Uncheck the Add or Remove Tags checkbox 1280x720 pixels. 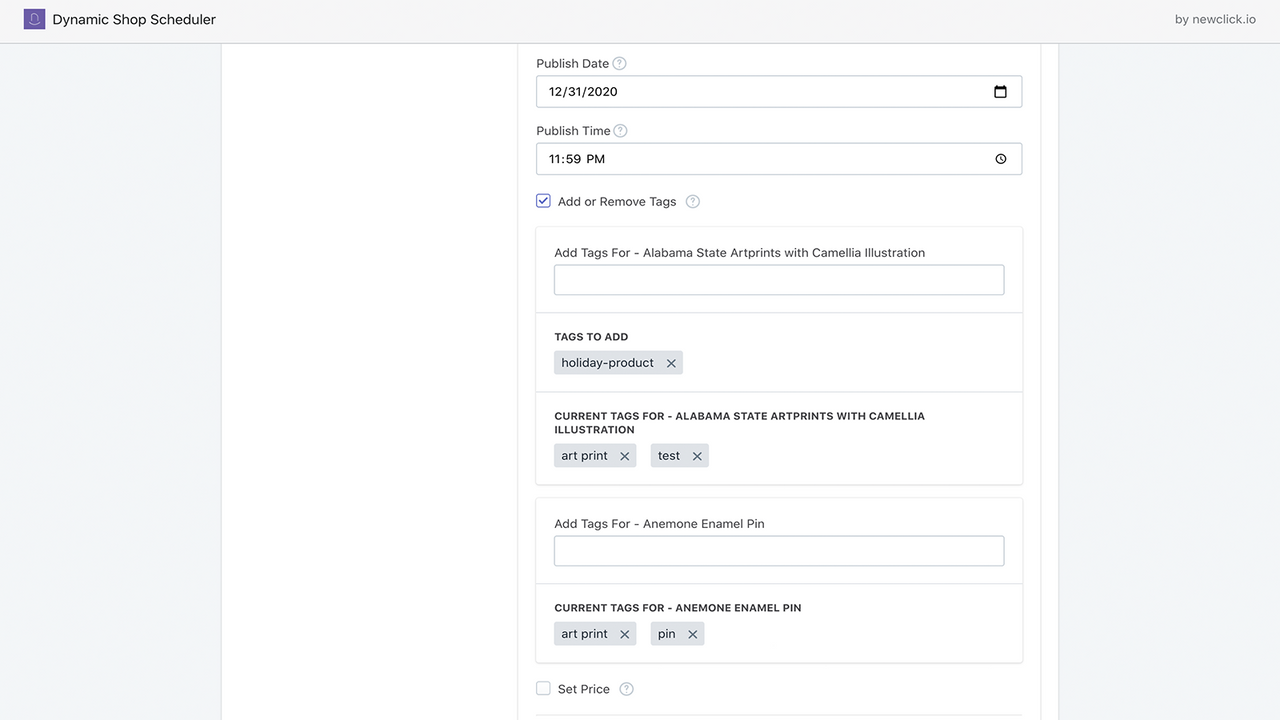click(543, 201)
